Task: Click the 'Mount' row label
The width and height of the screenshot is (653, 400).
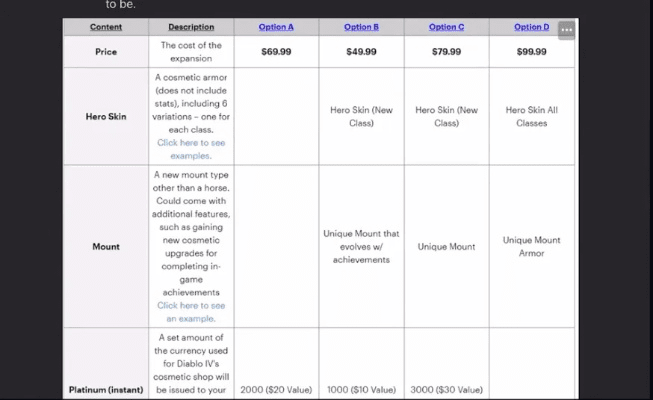Action: (106, 246)
